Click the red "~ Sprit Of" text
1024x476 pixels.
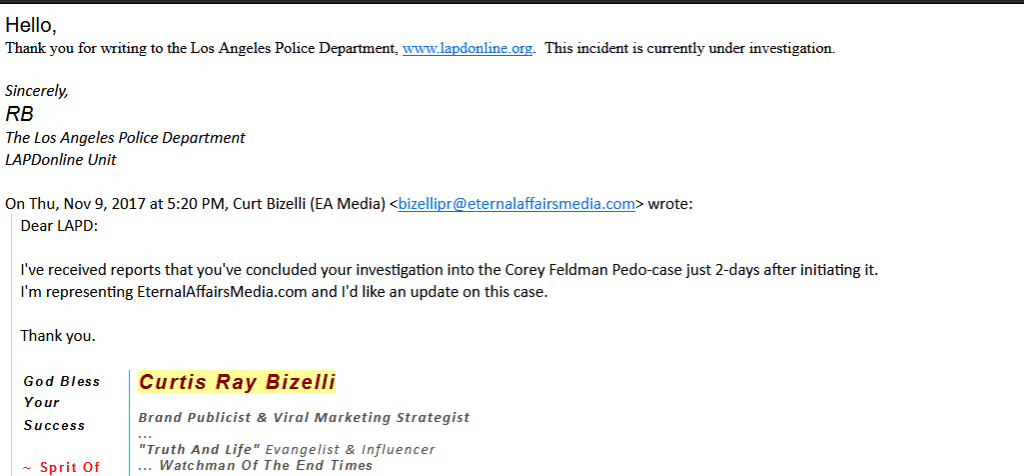[x=62, y=467]
